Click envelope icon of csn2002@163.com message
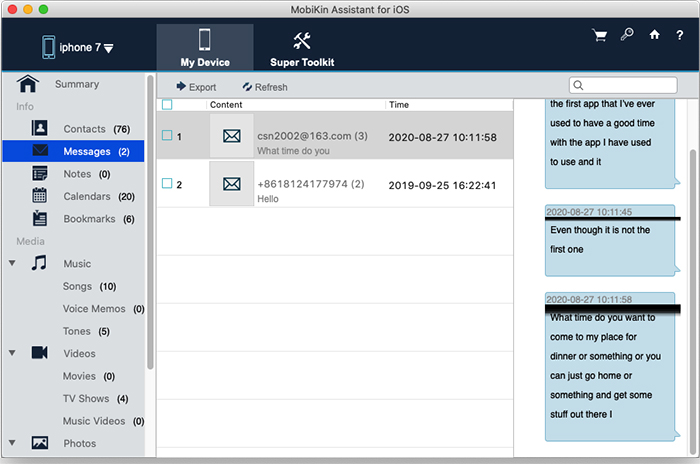Viewport: 700px width, 464px height. tap(232, 136)
